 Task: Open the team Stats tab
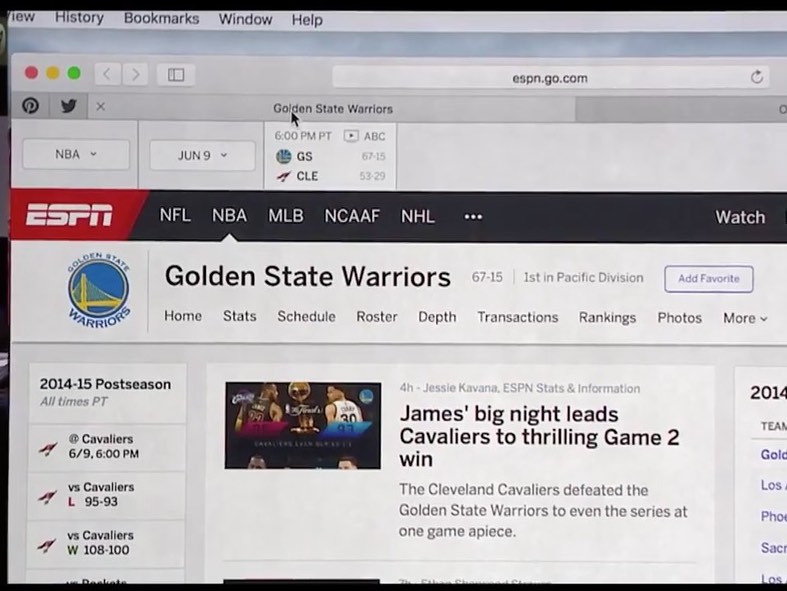coord(239,316)
